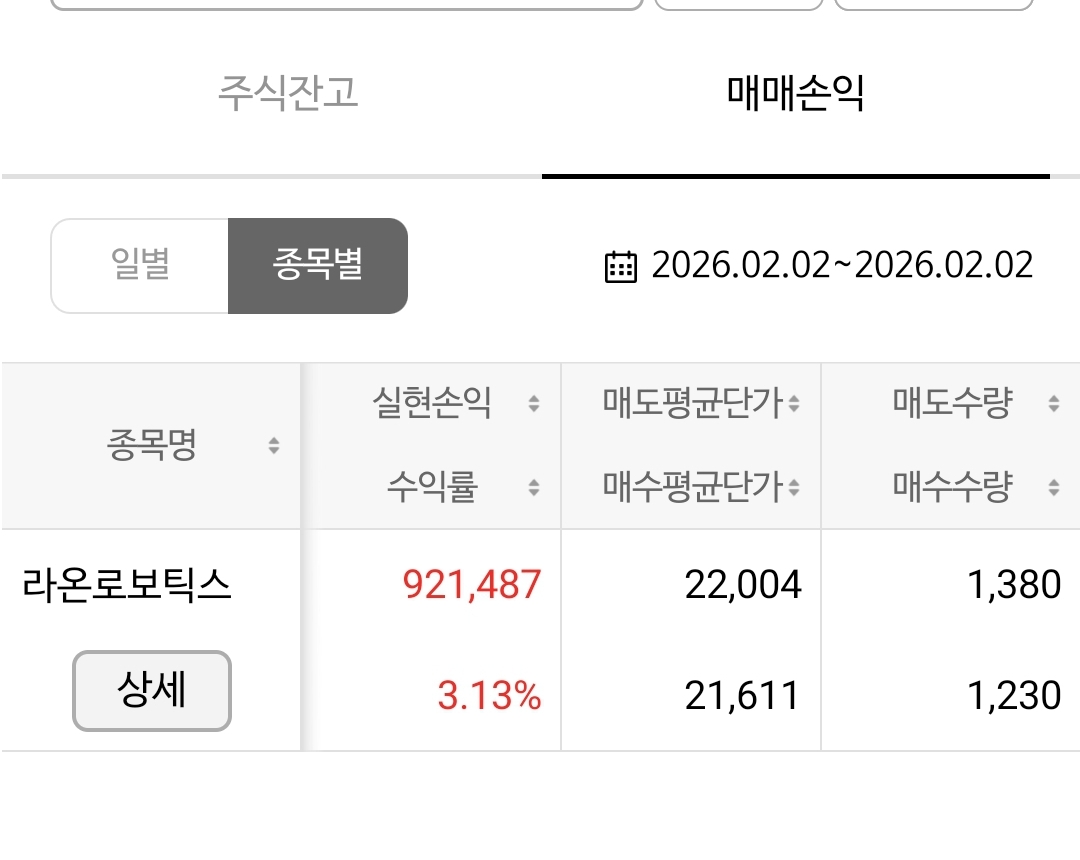Change the 2026.02.02~2026.02.02 date range

point(842,266)
